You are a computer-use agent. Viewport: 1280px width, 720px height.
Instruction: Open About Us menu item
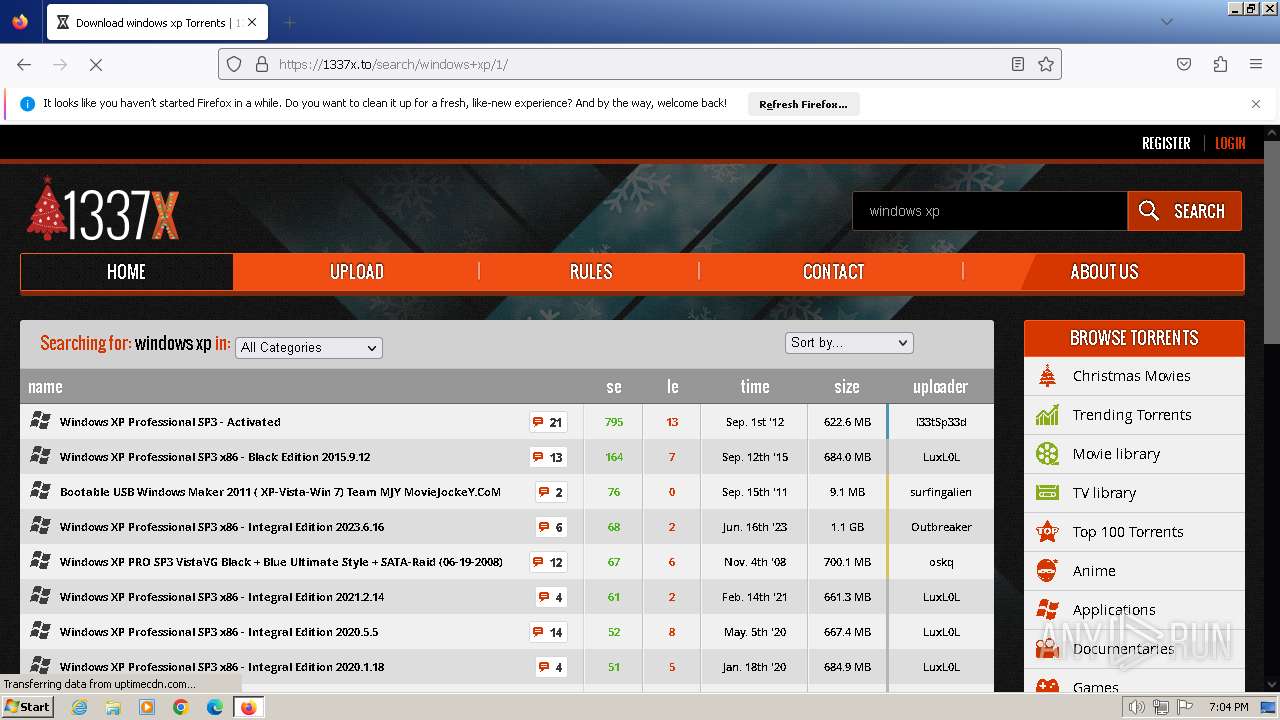coord(1104,272)
